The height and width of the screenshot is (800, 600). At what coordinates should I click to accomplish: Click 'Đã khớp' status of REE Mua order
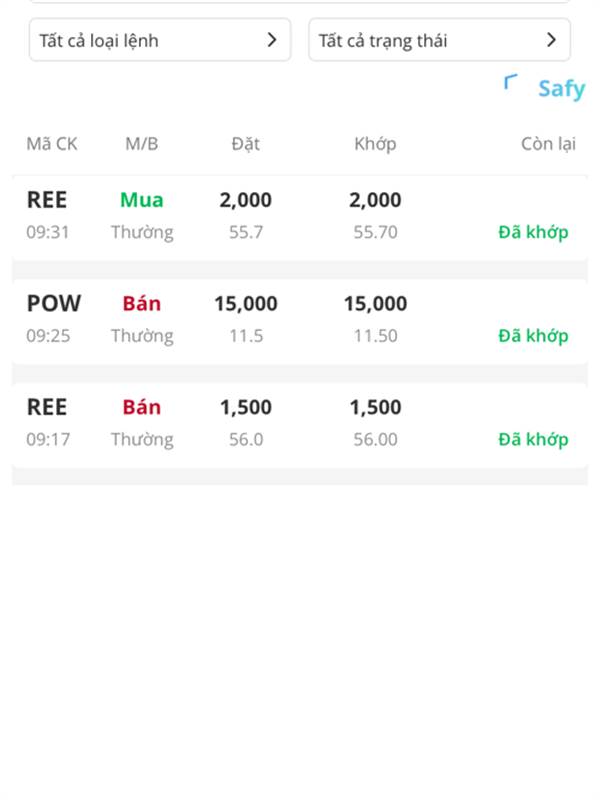point(533,233)
